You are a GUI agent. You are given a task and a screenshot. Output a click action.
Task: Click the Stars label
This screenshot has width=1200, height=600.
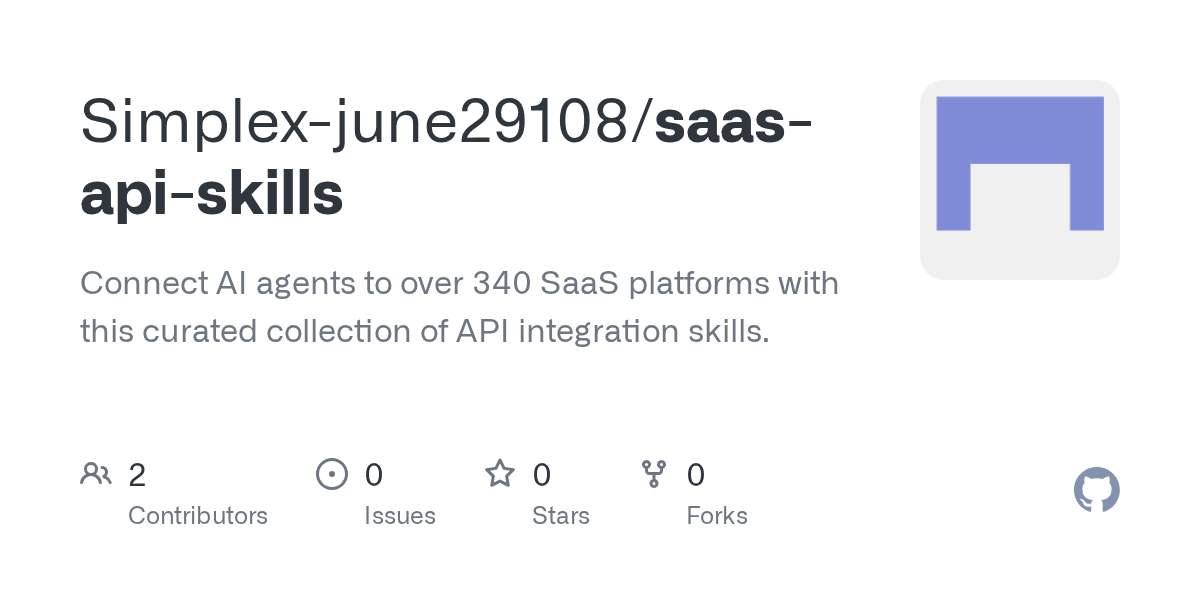[x=561, y=516]
